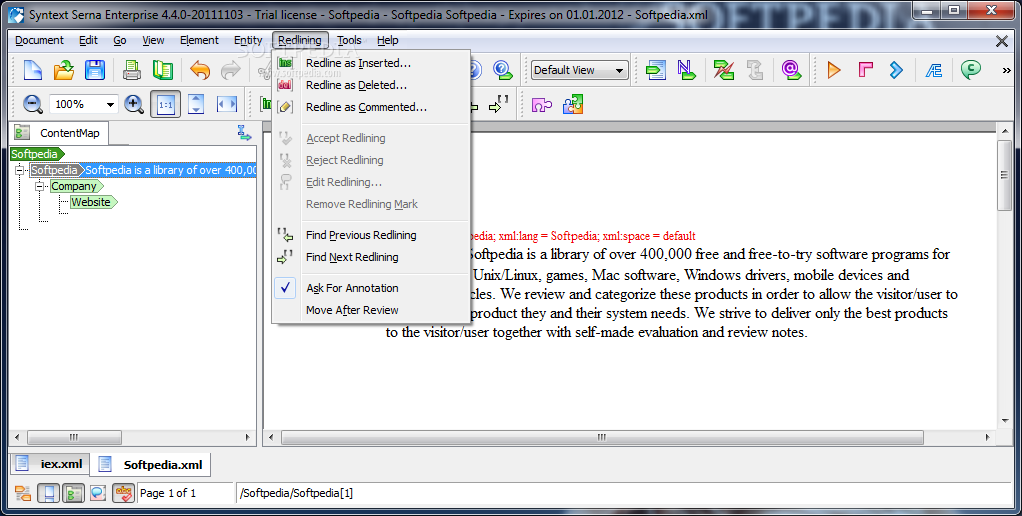Collapse the Softpedia tree node
Image resolution: width=1022 pixels, height=516 pixels.
click(x=20, y=170)
